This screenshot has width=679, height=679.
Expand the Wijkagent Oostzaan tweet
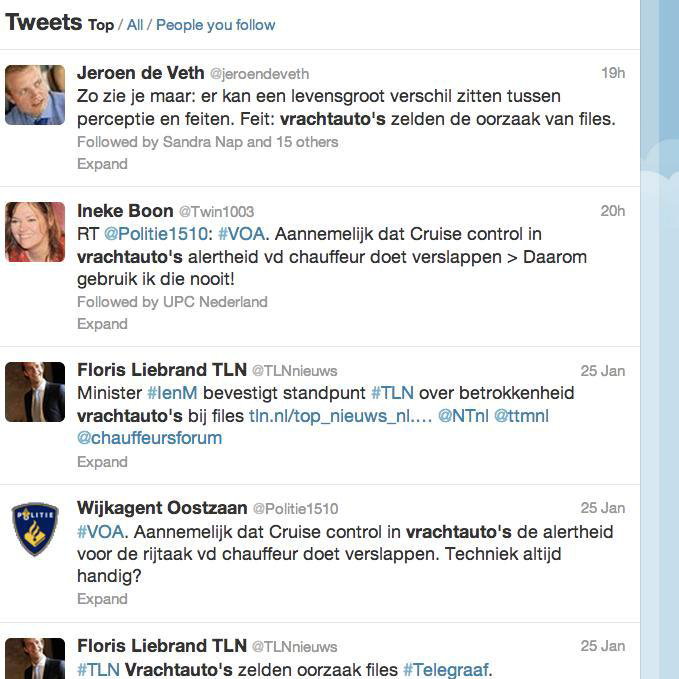pos(102,598)
